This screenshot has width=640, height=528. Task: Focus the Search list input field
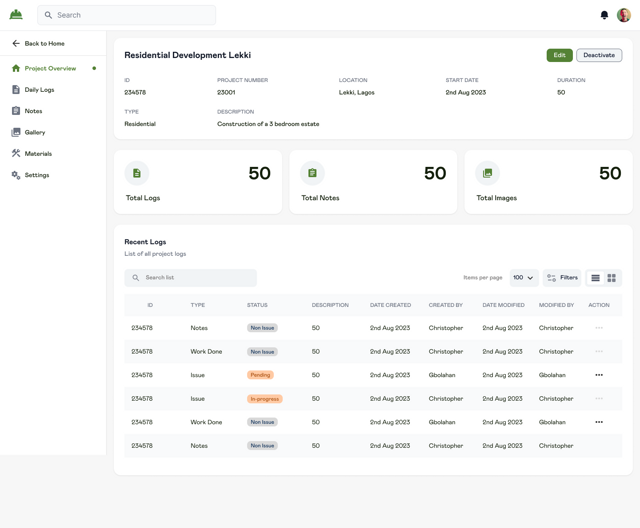(x=195, y=278)
